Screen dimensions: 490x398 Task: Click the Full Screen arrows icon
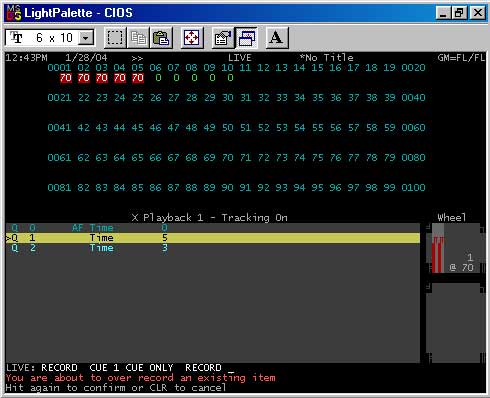point(192,37)
